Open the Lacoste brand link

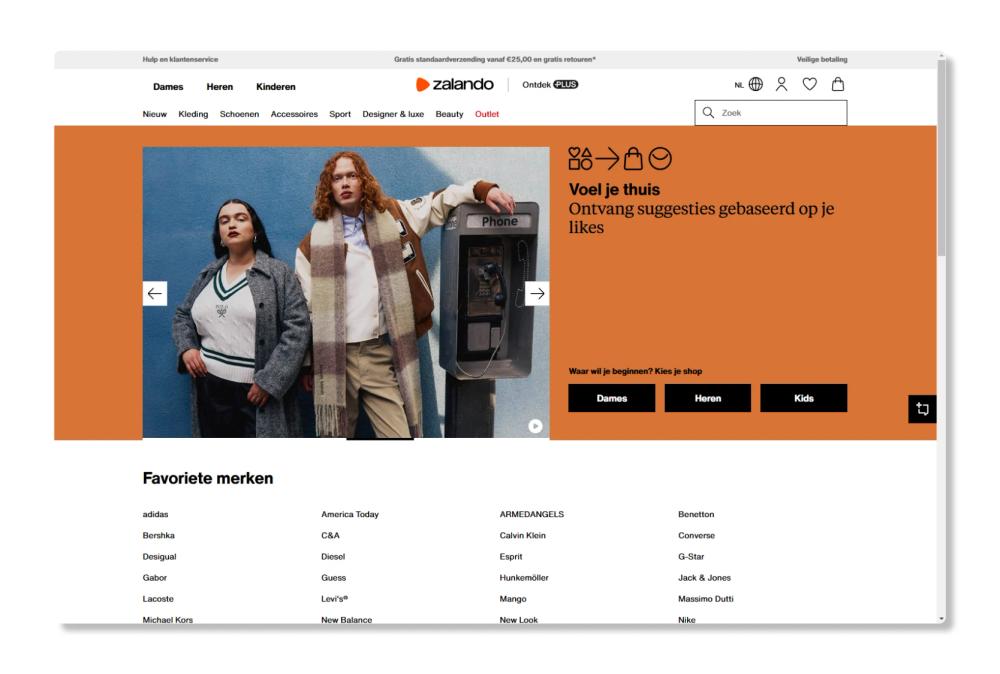tap(158, 599)
